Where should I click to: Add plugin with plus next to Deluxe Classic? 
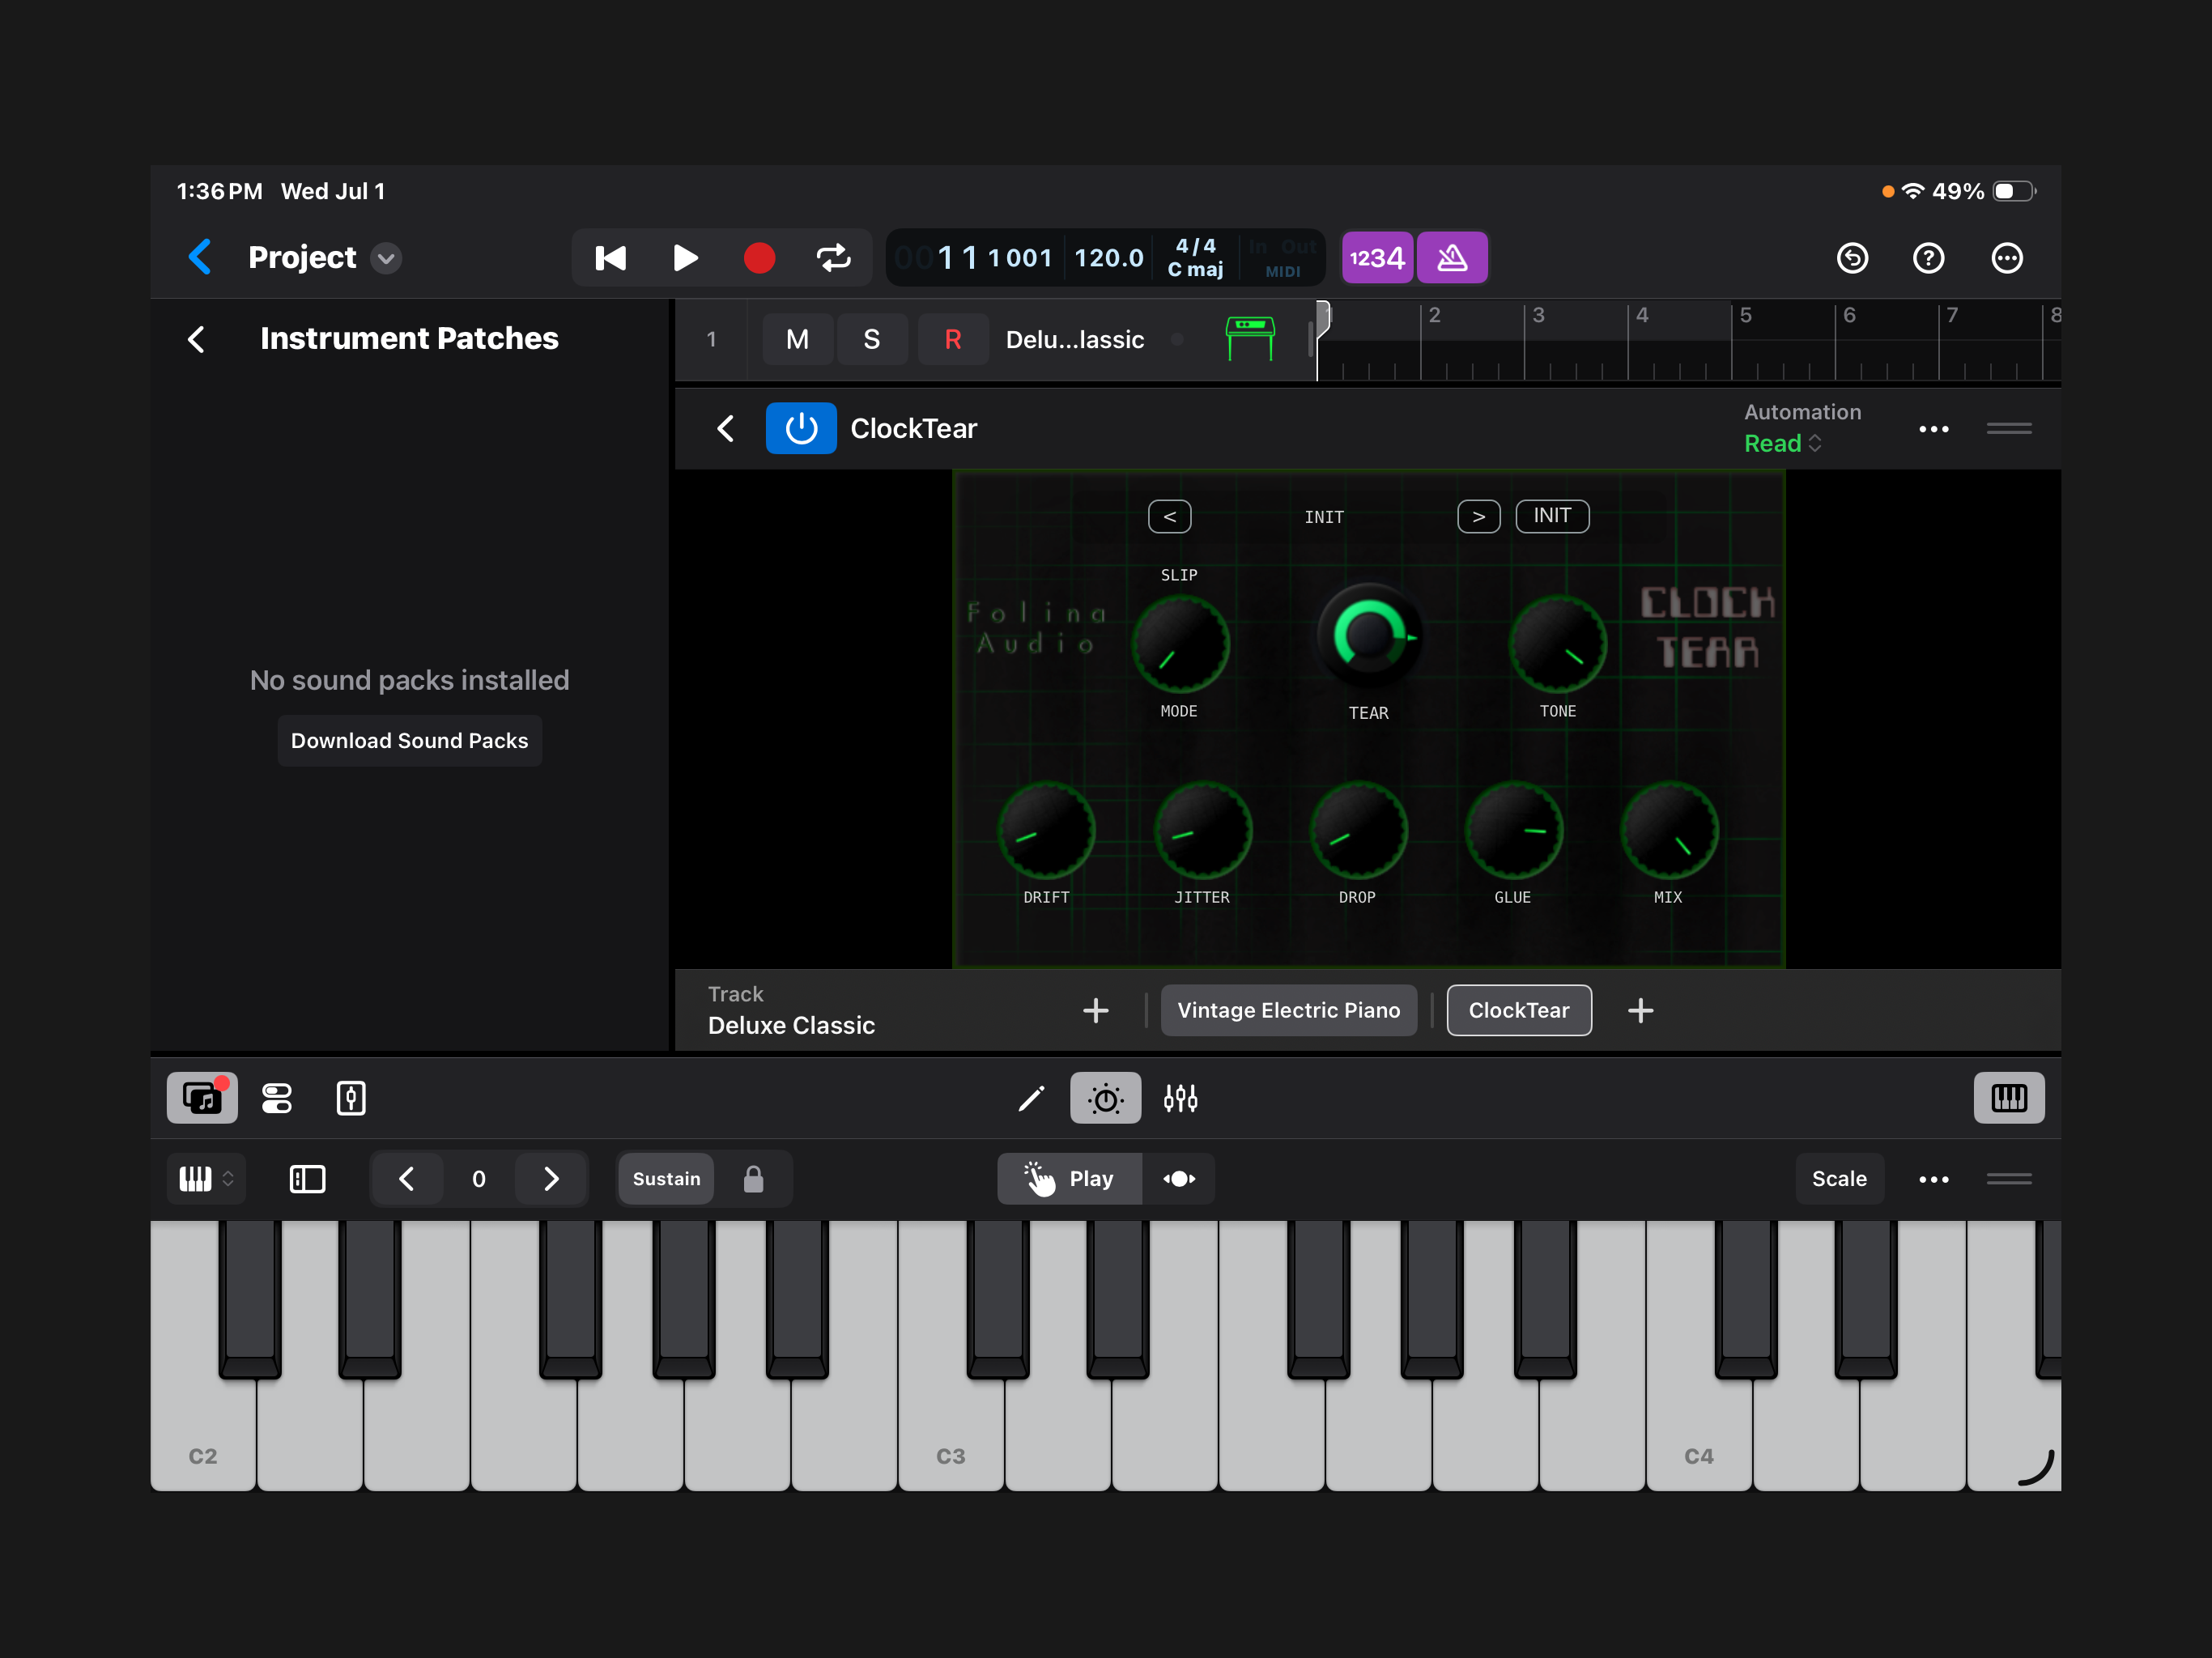click(1096, 1011)
